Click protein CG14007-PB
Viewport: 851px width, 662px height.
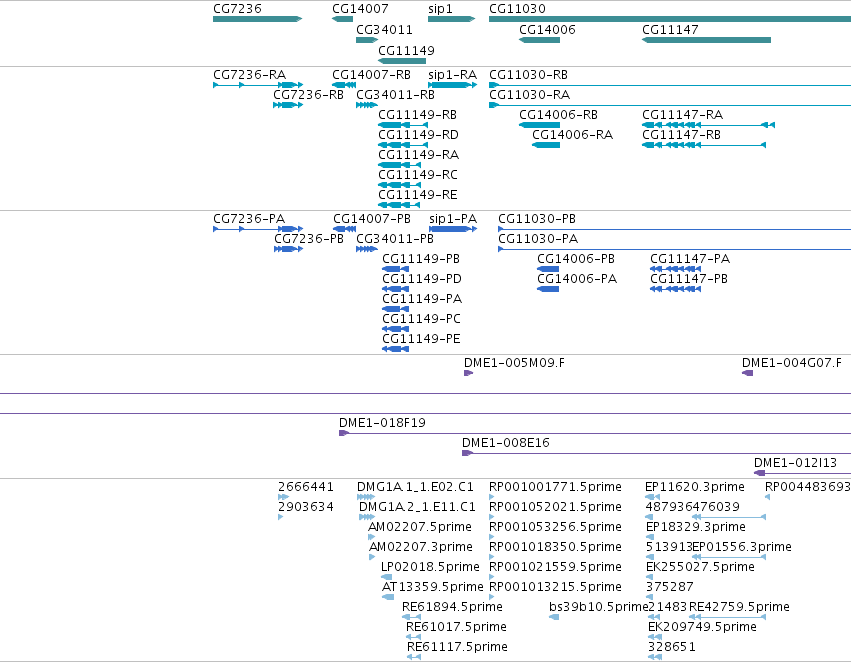(345, 229)
